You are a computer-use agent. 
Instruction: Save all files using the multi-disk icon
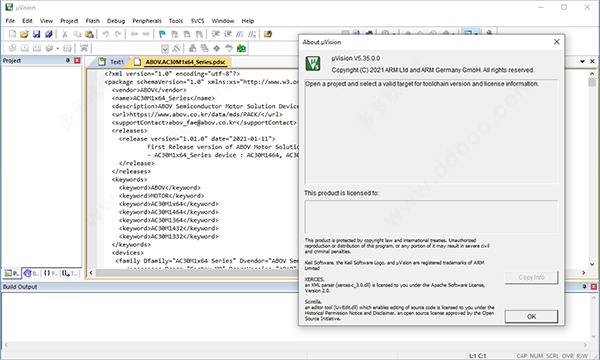(49, 34)
